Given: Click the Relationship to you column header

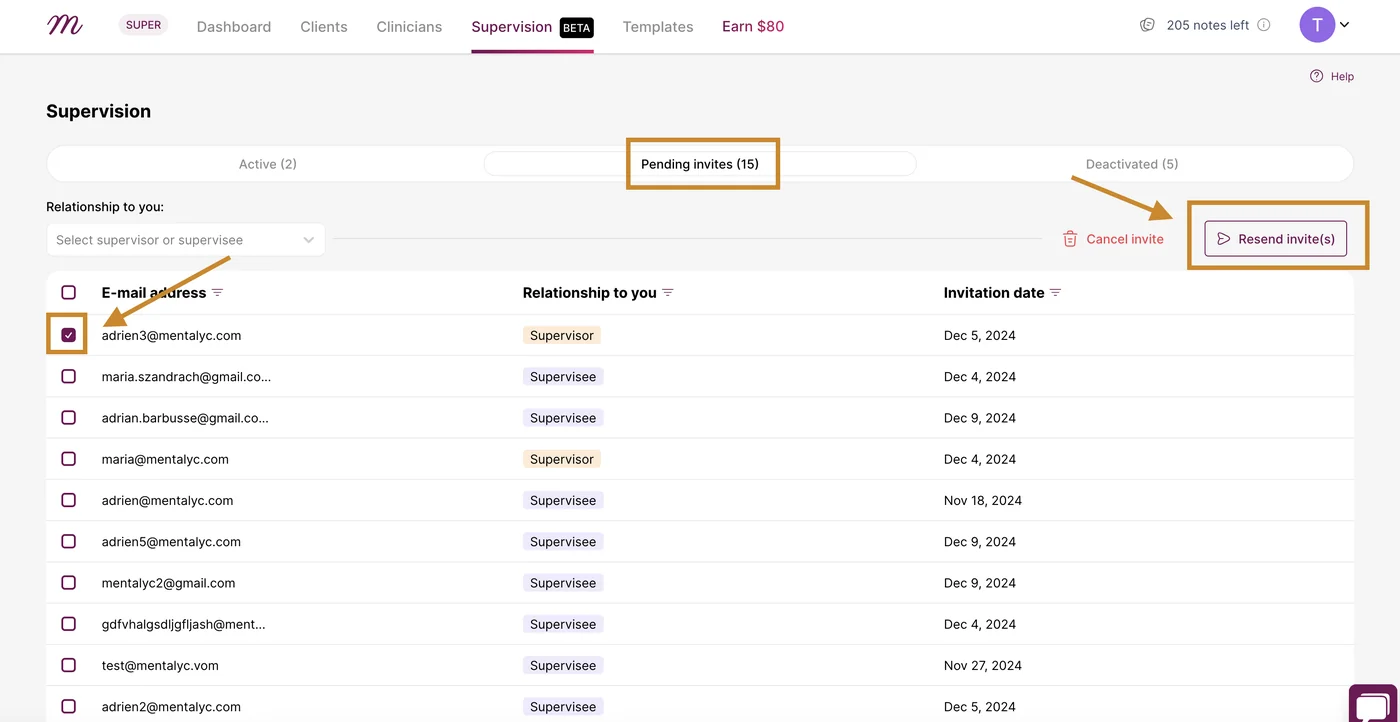Looking at the screenshot, I should point(590,293).
